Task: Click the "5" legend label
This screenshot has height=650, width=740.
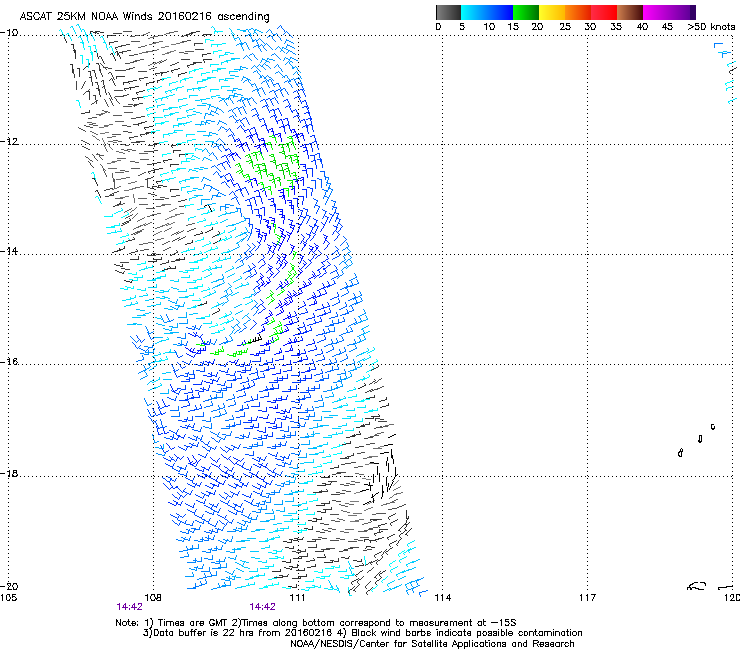Action: pos(462,26)
